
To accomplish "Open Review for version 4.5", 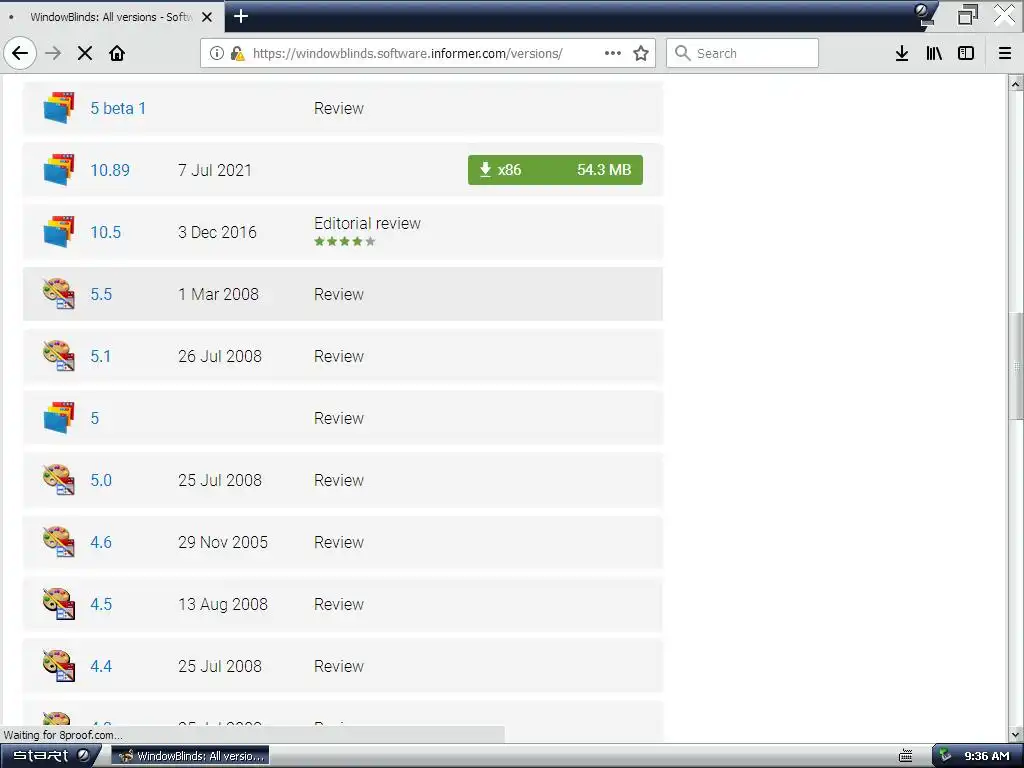I will 339,605.
